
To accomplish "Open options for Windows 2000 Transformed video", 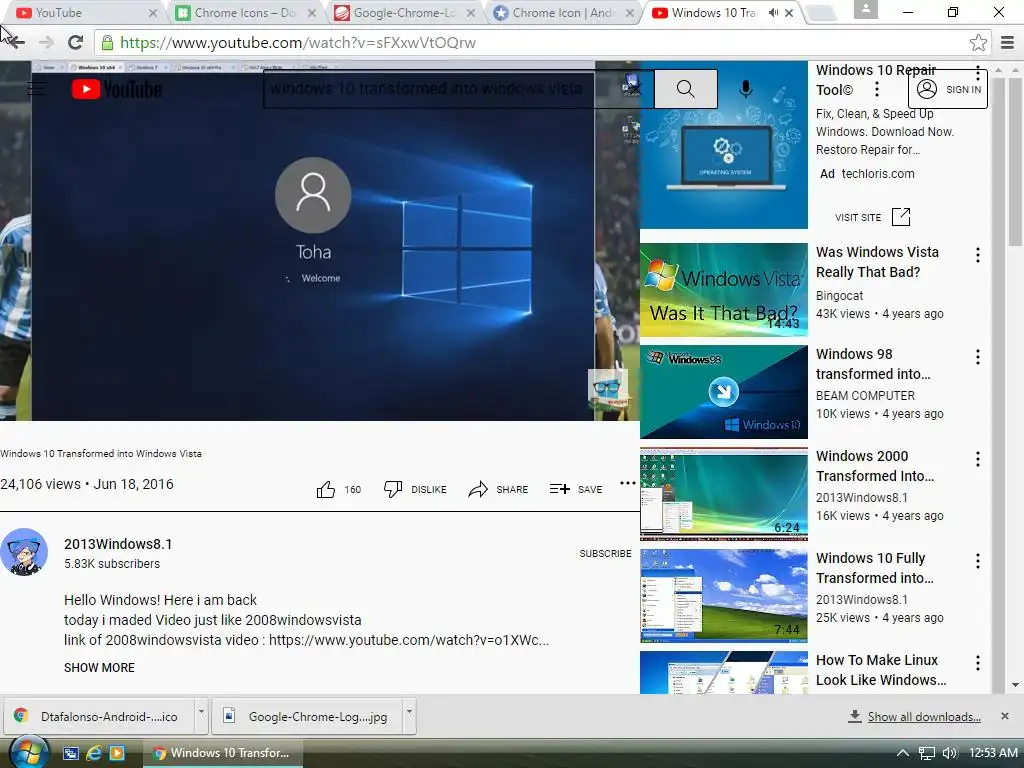I will pos(978,460).
